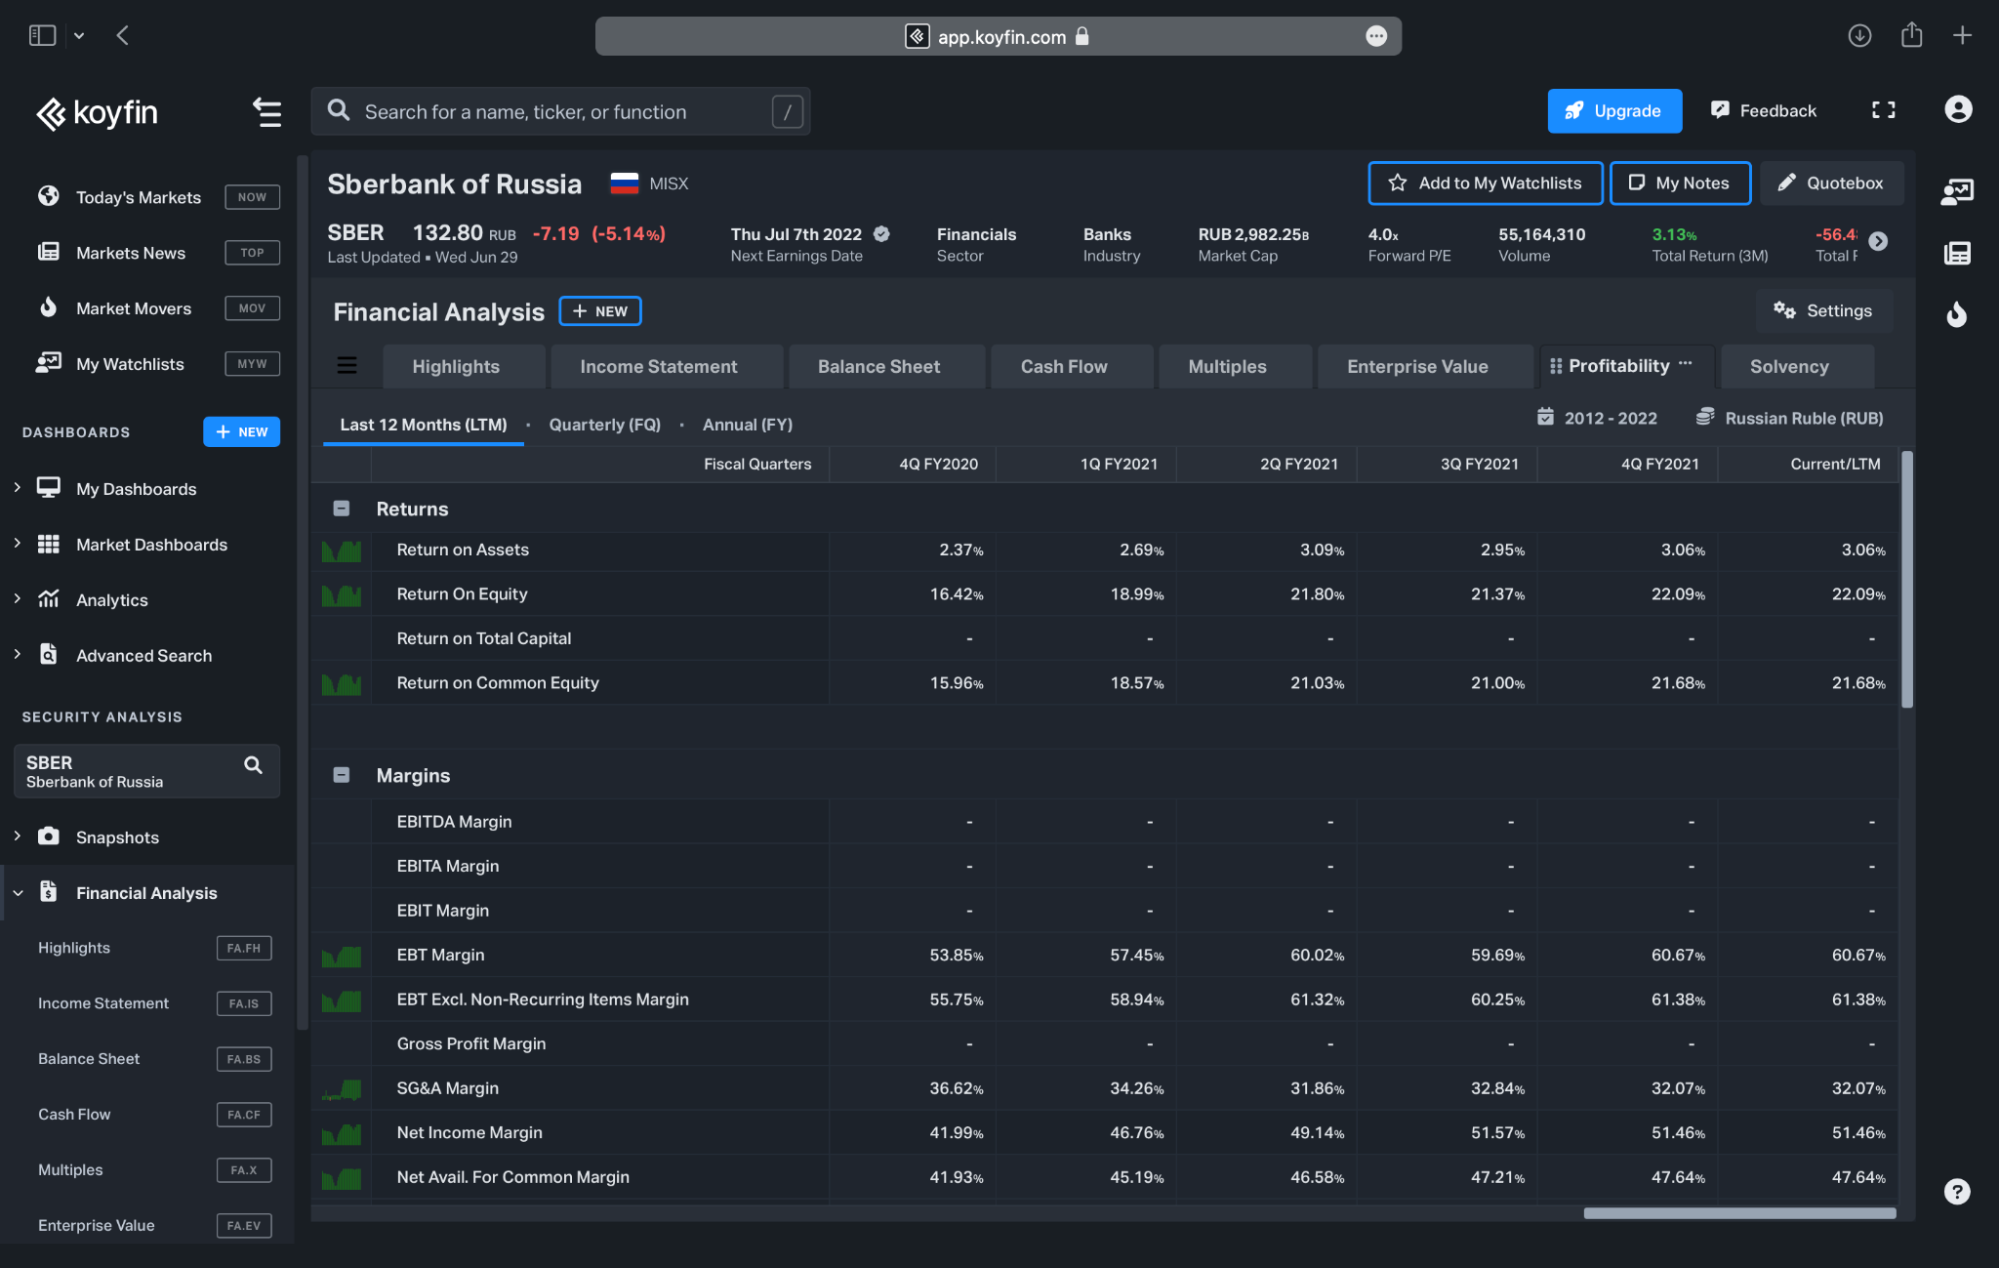
Task: Open Financial Analysis Settings
Action: tap(1824, 311)
